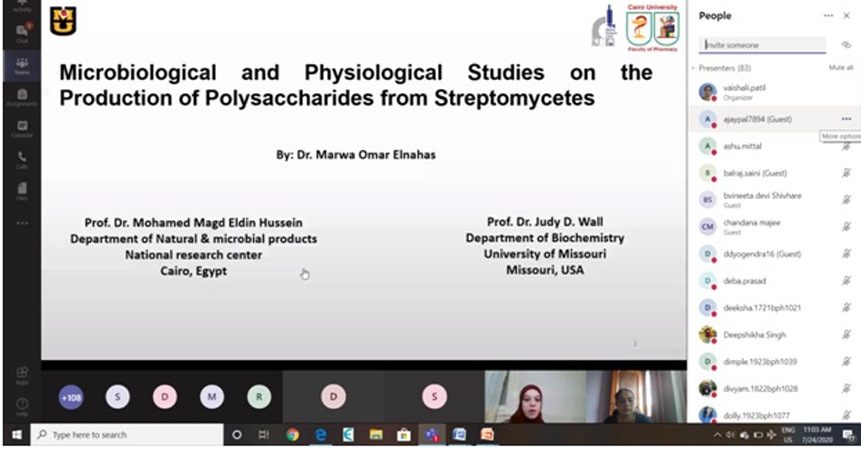Open Calendar in the Teams sidebar
Screen dimensions: 861x450
tap(21, 128)
